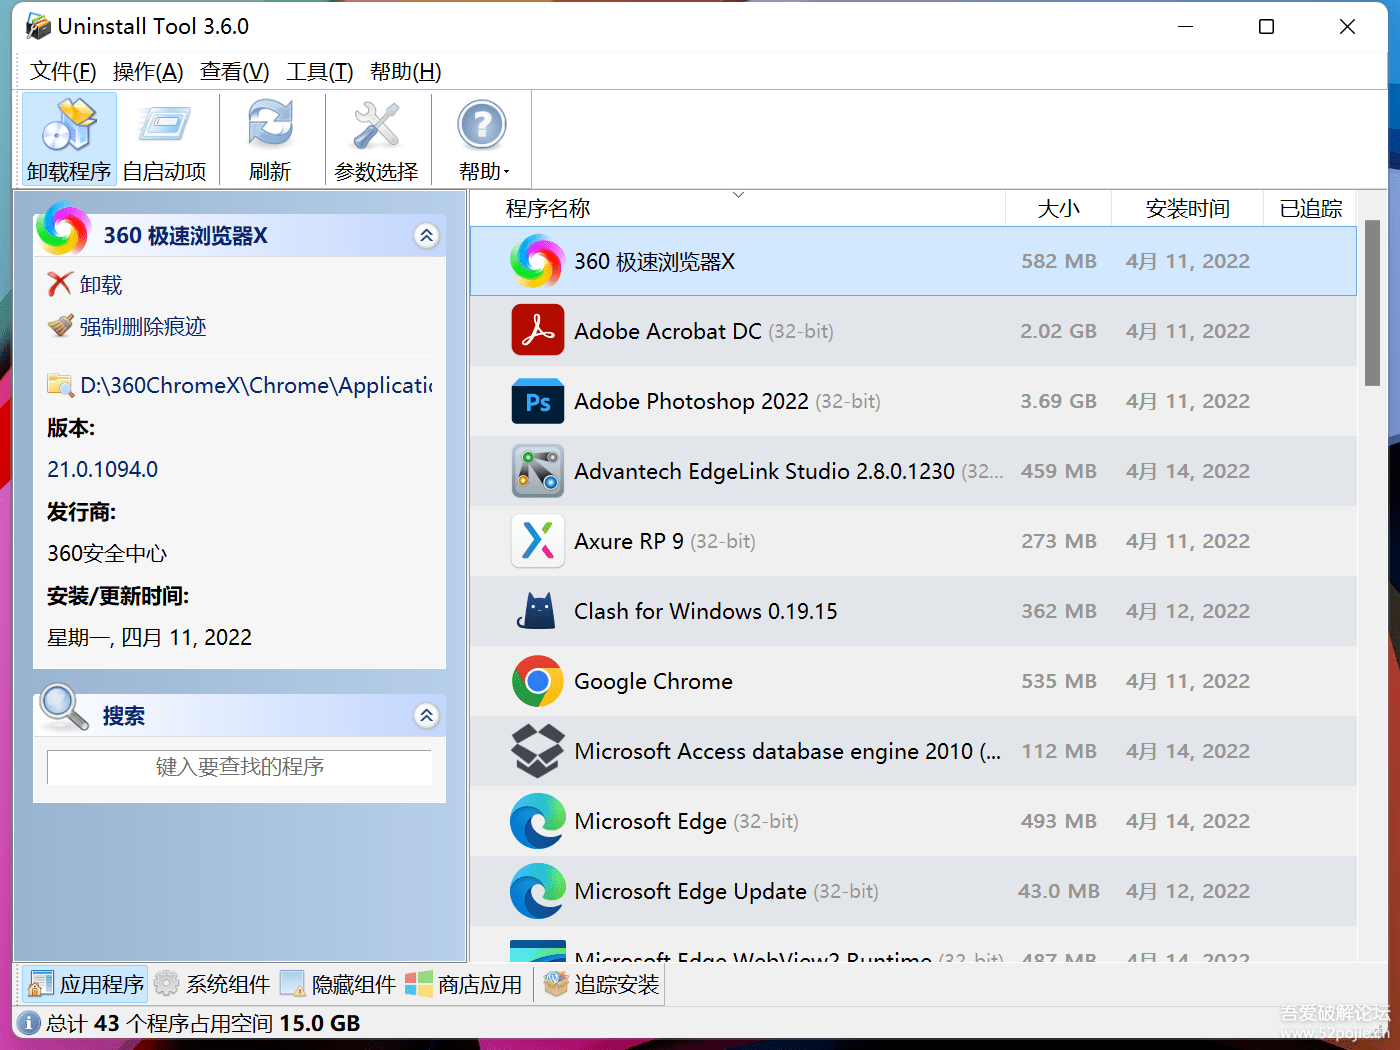Click 星期一, 四月 11, 2022 install date
Image resolution: width=1400 pixels, height=1050 pixels.
[149, 637]
